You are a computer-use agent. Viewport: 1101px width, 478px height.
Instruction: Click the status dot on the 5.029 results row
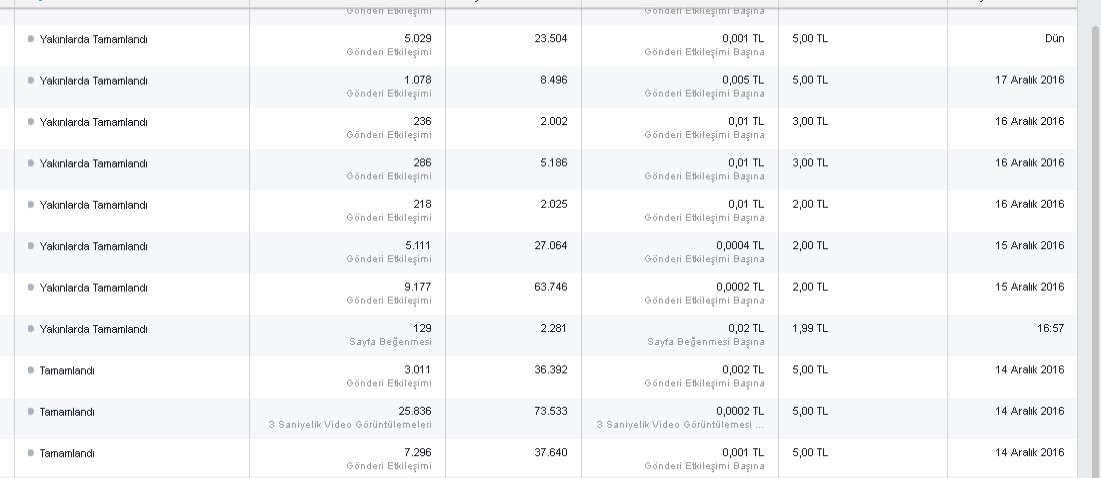tap(30, 39)
